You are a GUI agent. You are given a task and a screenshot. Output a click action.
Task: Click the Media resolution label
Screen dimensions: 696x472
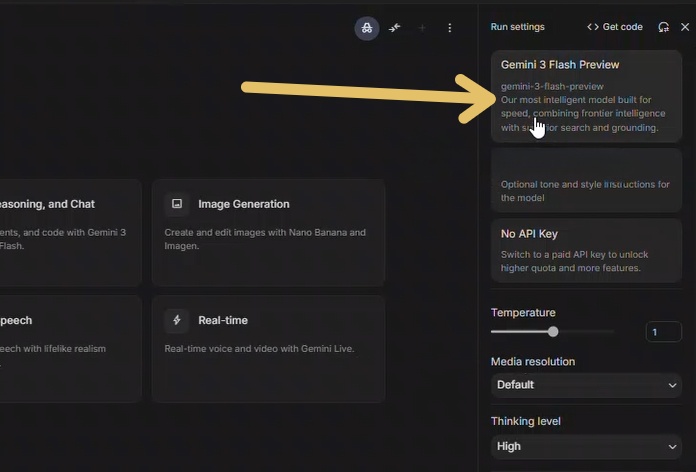[533, 361]
